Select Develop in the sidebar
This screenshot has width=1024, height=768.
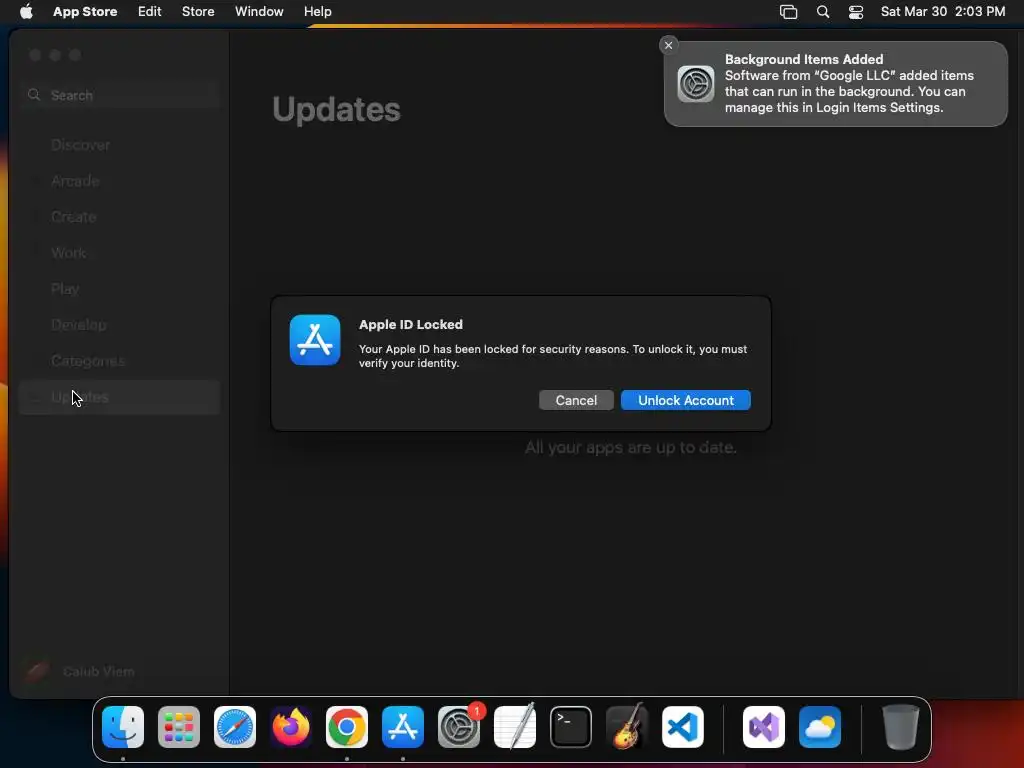click(x=120, y=325)
